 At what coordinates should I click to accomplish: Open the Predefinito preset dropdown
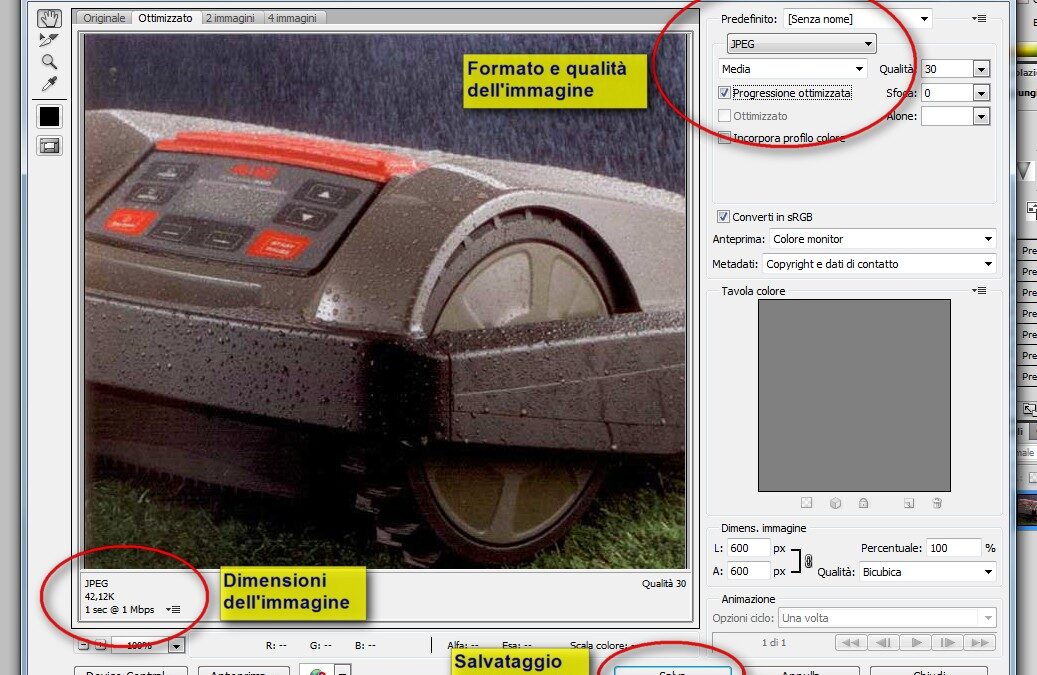coord(858,19)
